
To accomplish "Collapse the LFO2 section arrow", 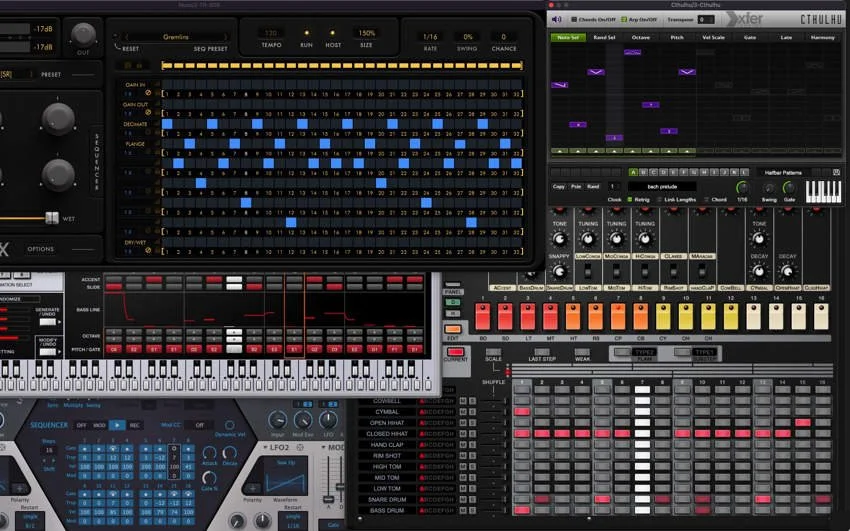I will coord(265,448).
